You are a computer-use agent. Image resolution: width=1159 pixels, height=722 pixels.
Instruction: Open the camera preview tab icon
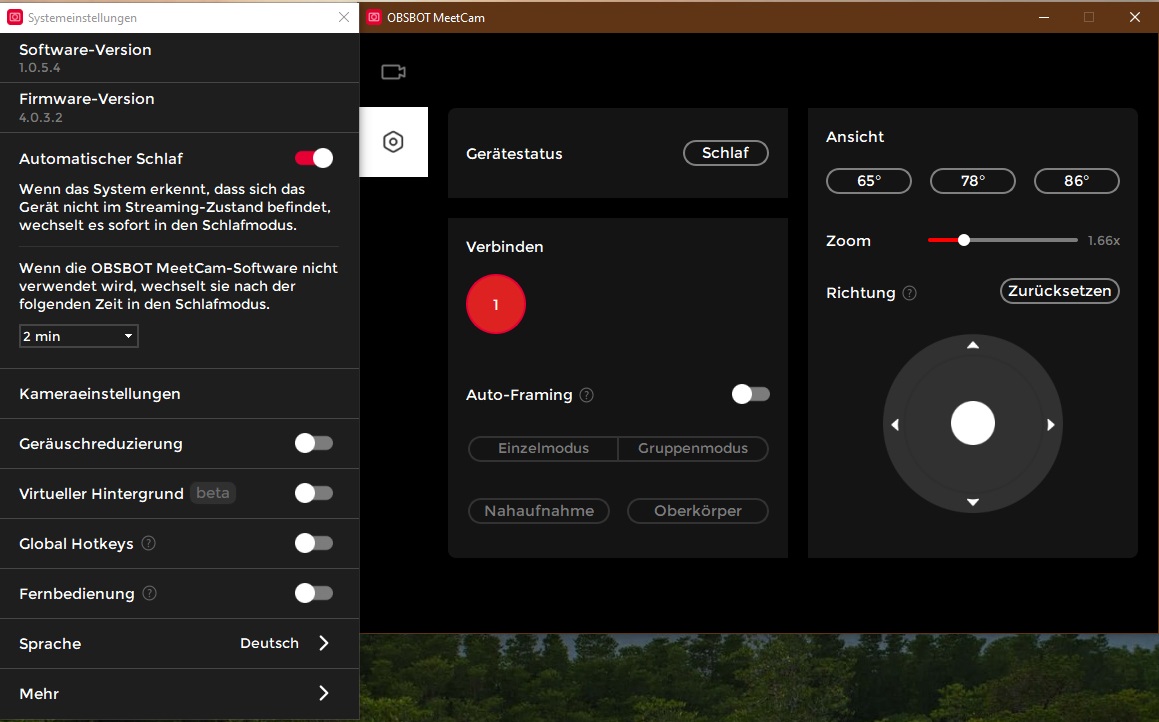393,72
